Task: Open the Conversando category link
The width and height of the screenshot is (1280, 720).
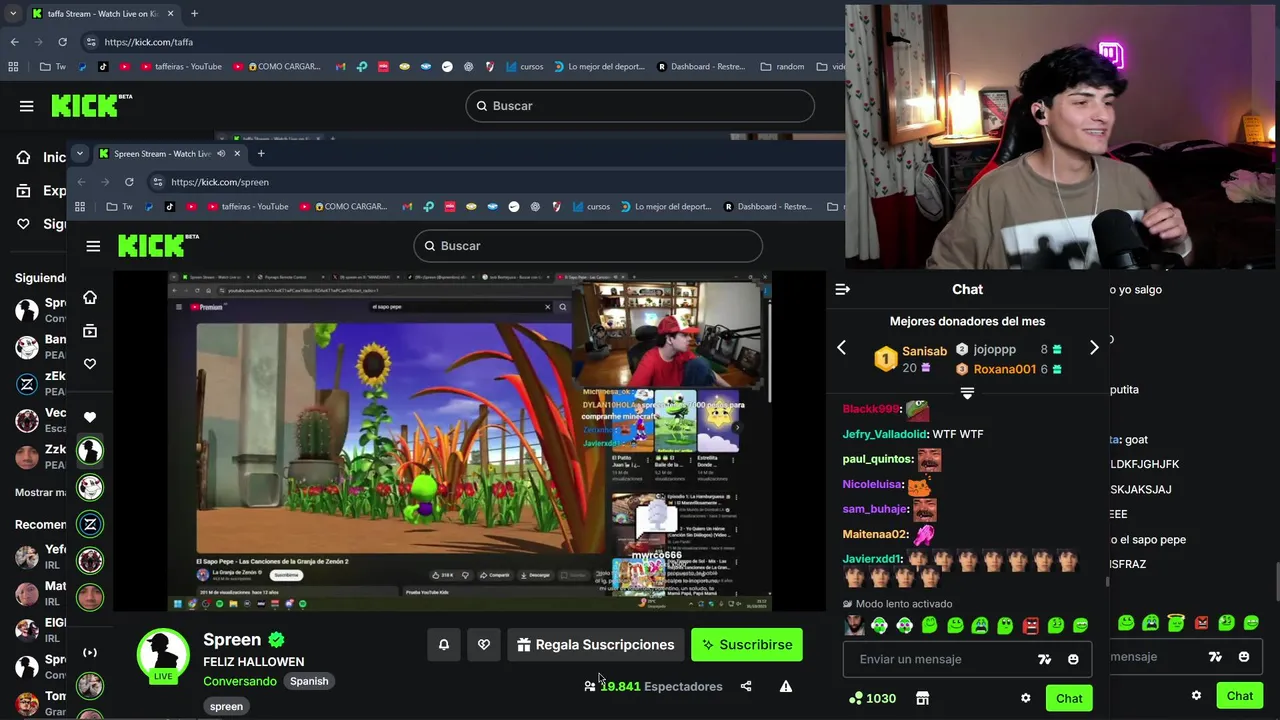Action: 240,681
